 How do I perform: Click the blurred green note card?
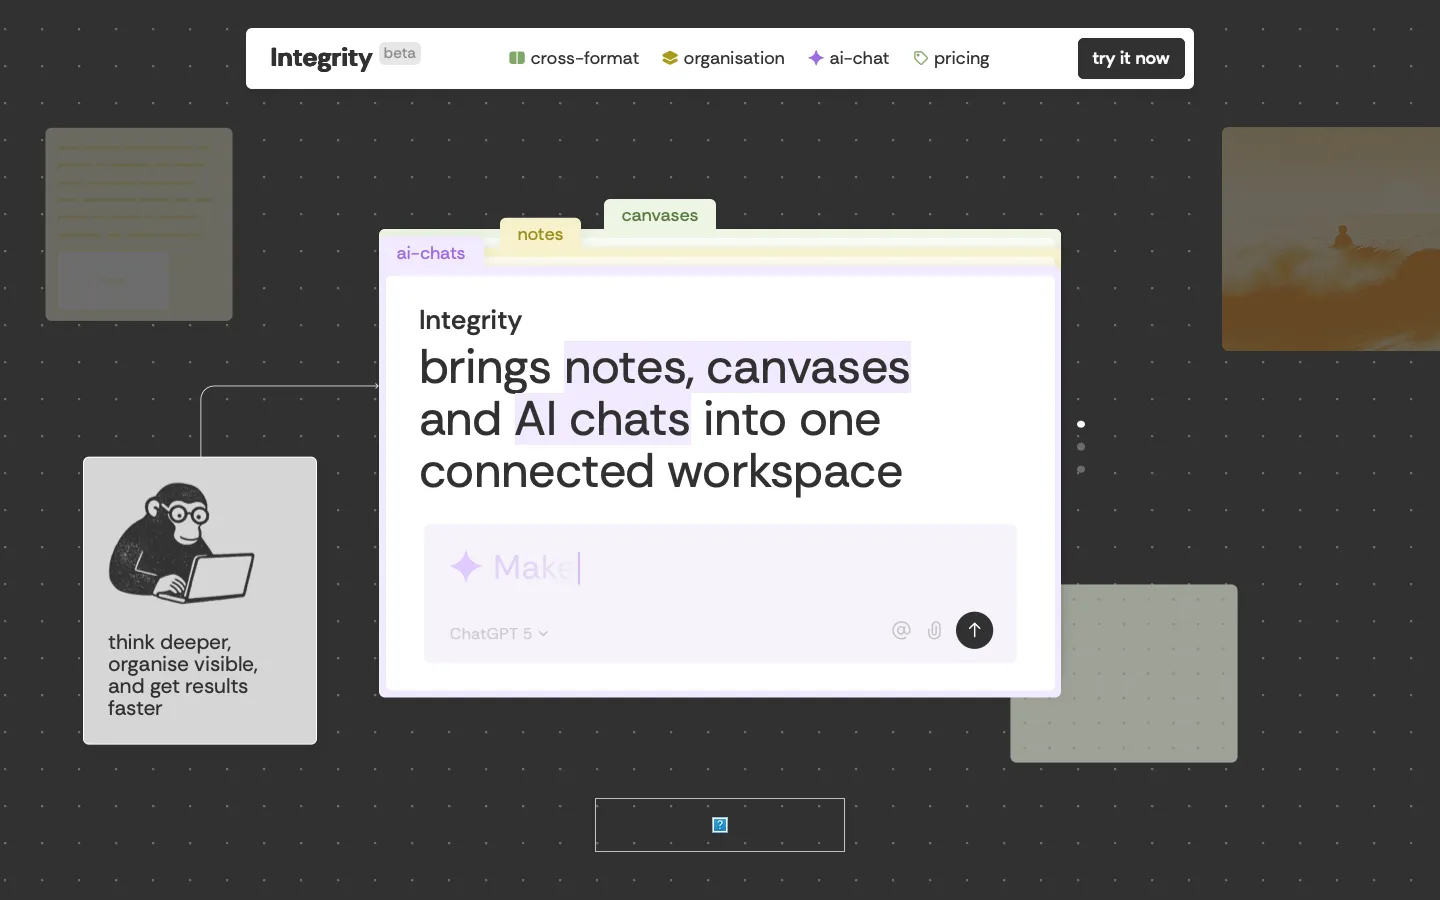[x=139, y=224]
